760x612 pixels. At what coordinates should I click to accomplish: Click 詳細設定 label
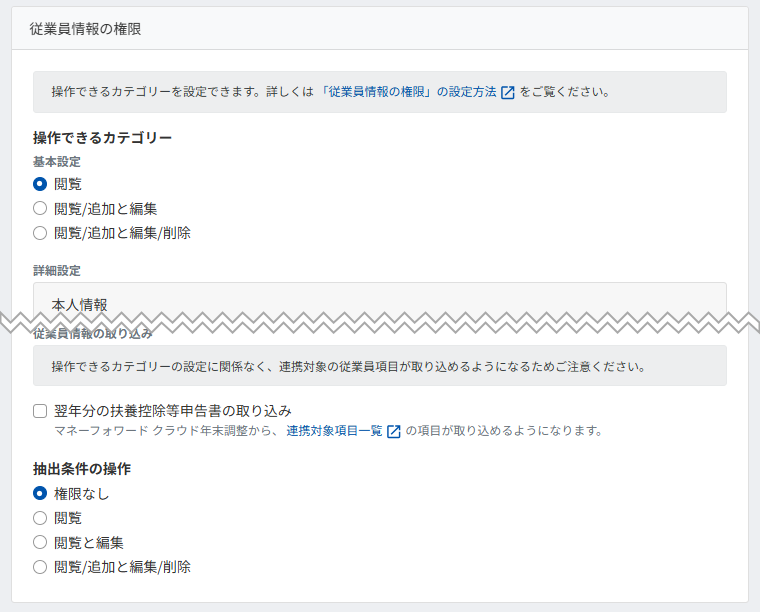(x=57, y=270)
